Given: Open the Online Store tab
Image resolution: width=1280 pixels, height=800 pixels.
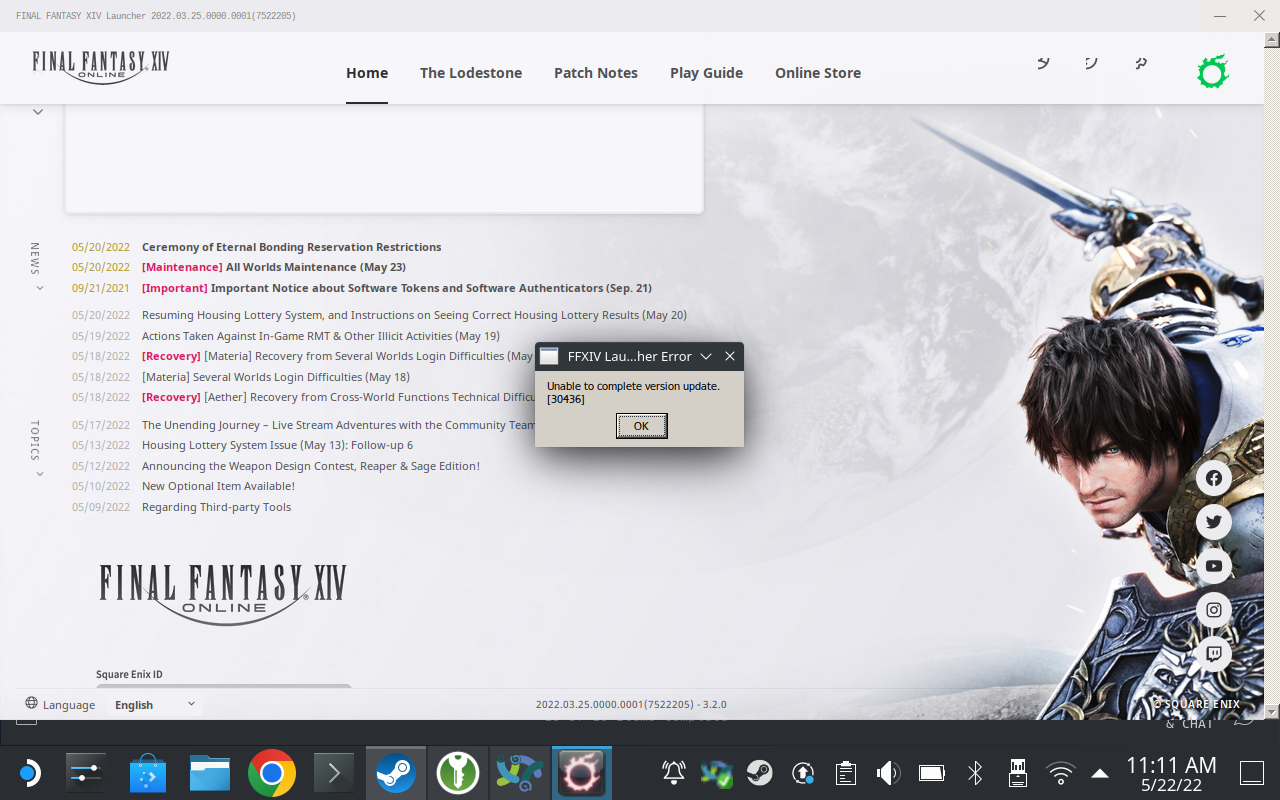Looking at the screenshot, I should pyautogui.click(x=818, y=73).
